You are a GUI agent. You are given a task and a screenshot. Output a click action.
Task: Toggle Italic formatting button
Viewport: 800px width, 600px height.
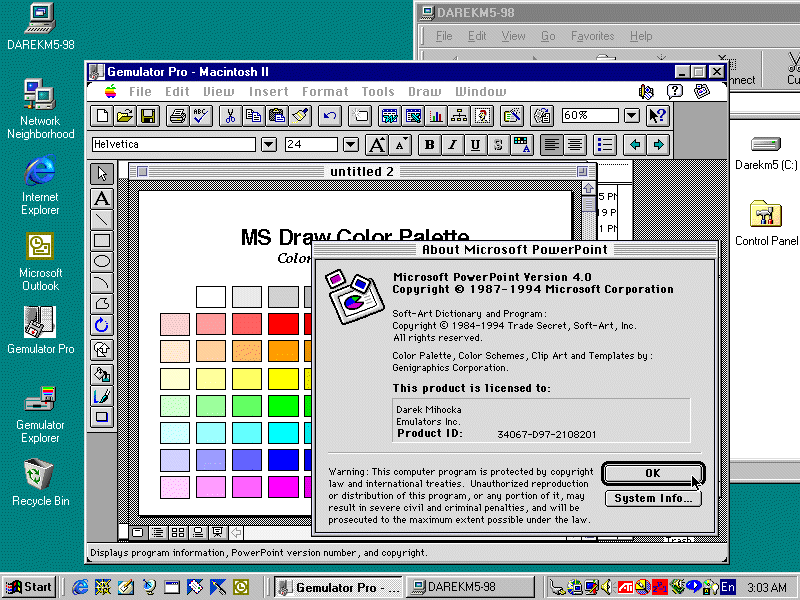click(x=452, y=145)
